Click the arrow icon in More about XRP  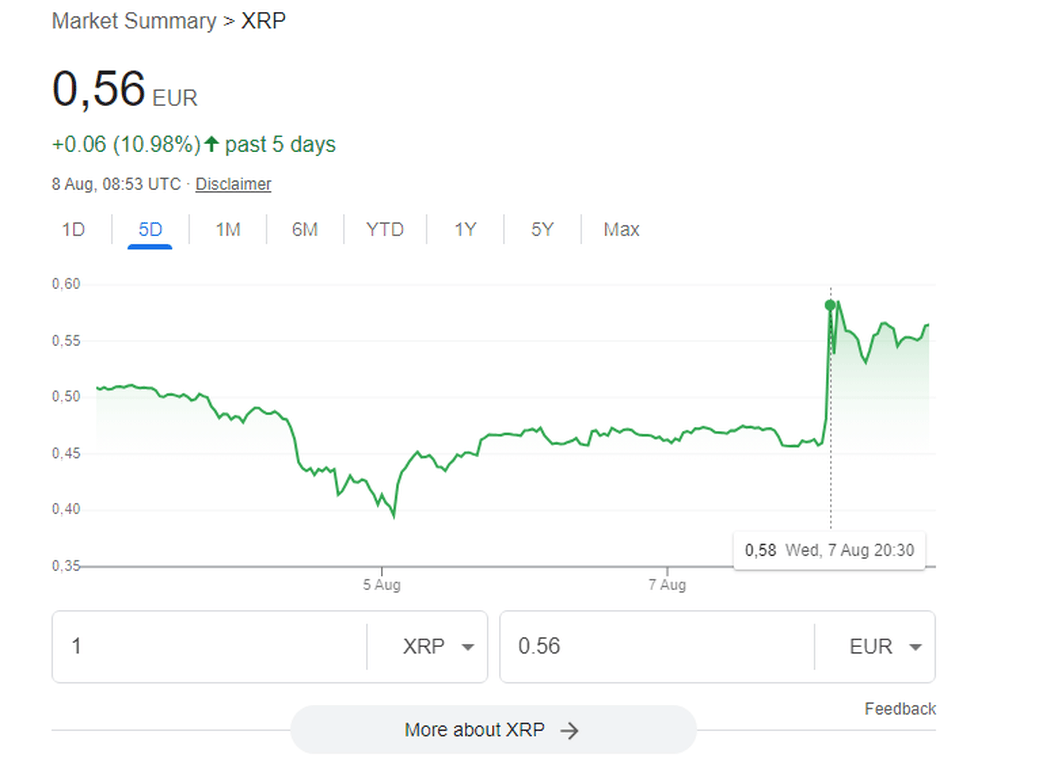coord(569,731)
